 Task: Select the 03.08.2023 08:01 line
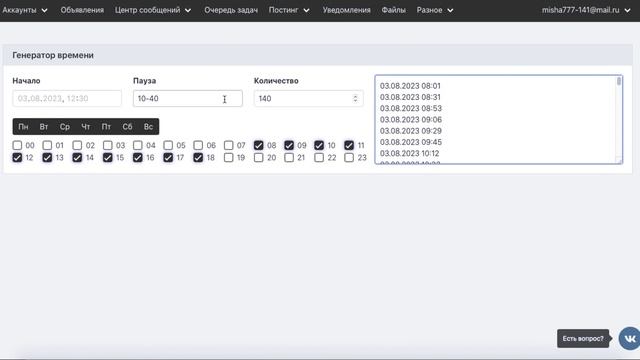point(410,86)
